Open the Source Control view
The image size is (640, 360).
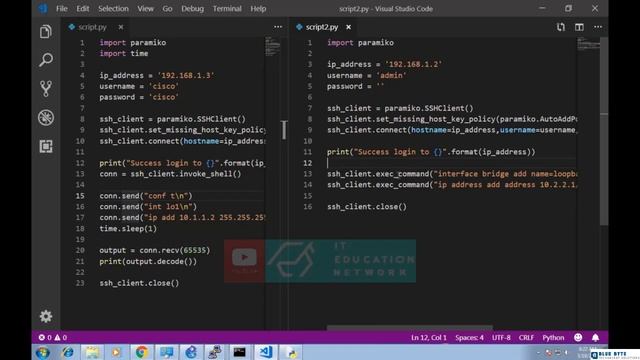[x=46, y=89]
